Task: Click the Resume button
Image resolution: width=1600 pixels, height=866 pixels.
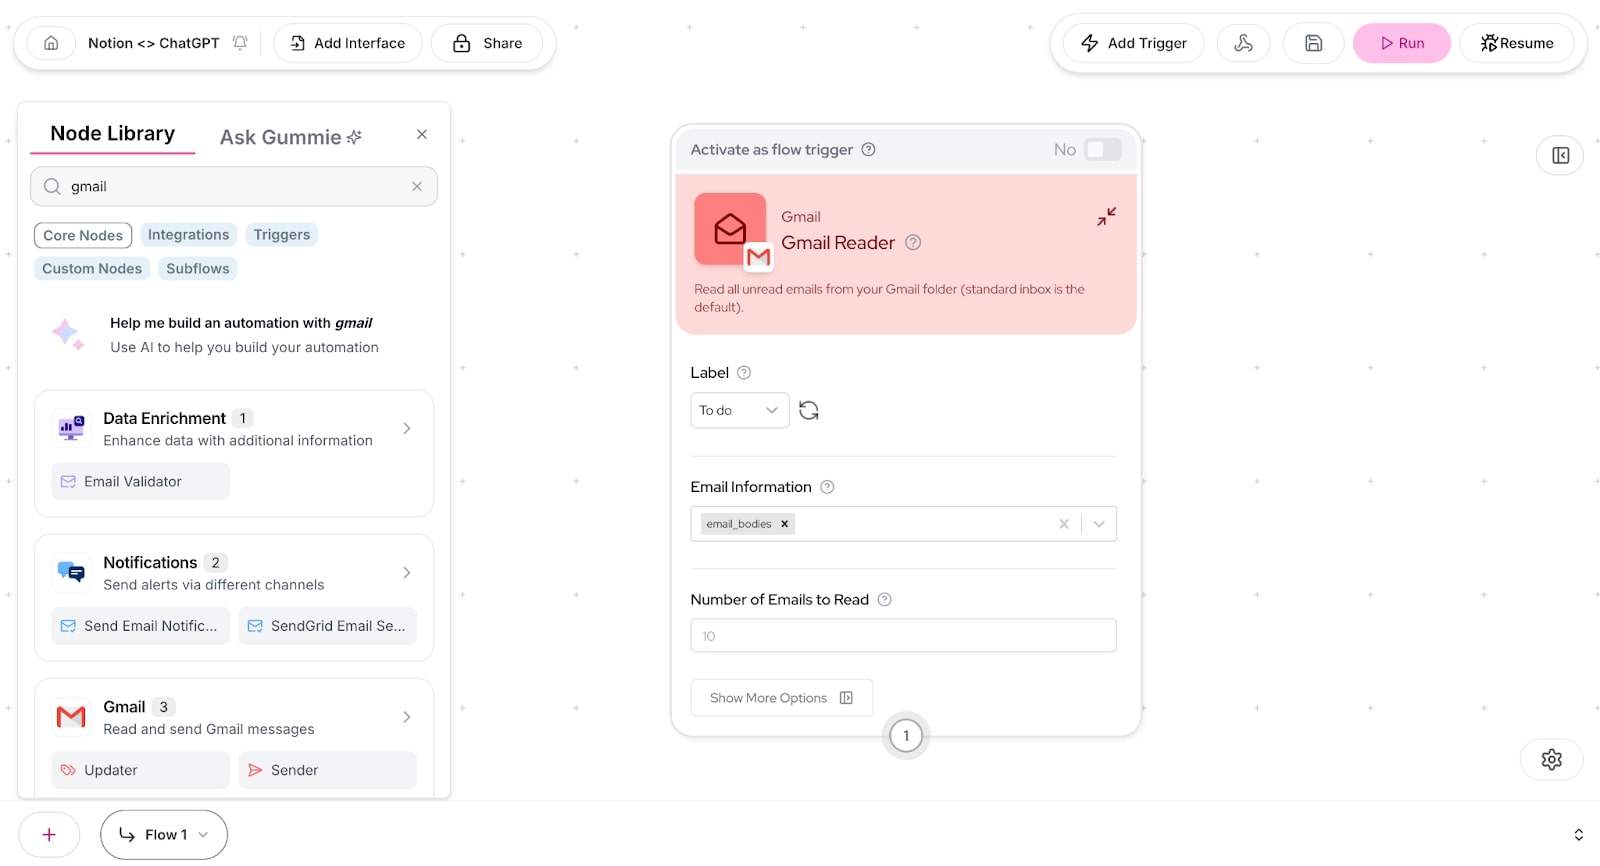Action: tap(1517, 43)
